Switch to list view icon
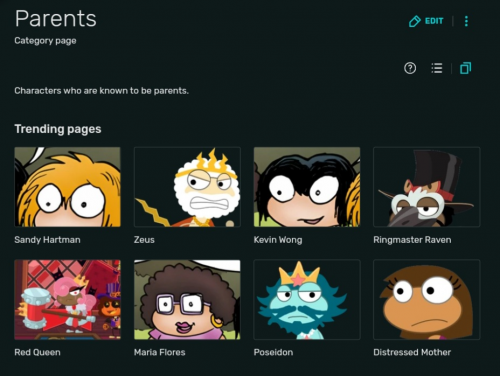The width and height of the screenshot is (500, 376). click(x=437, y=68)
